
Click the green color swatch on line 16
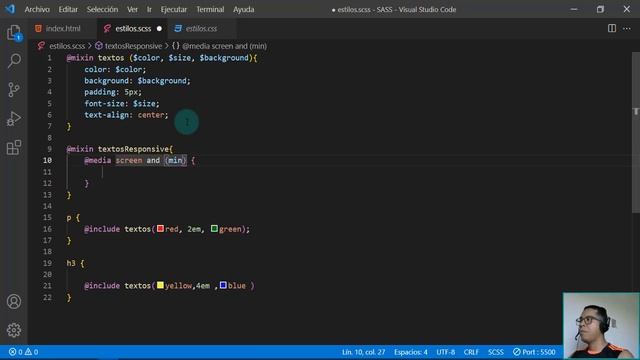coord(214,229)
